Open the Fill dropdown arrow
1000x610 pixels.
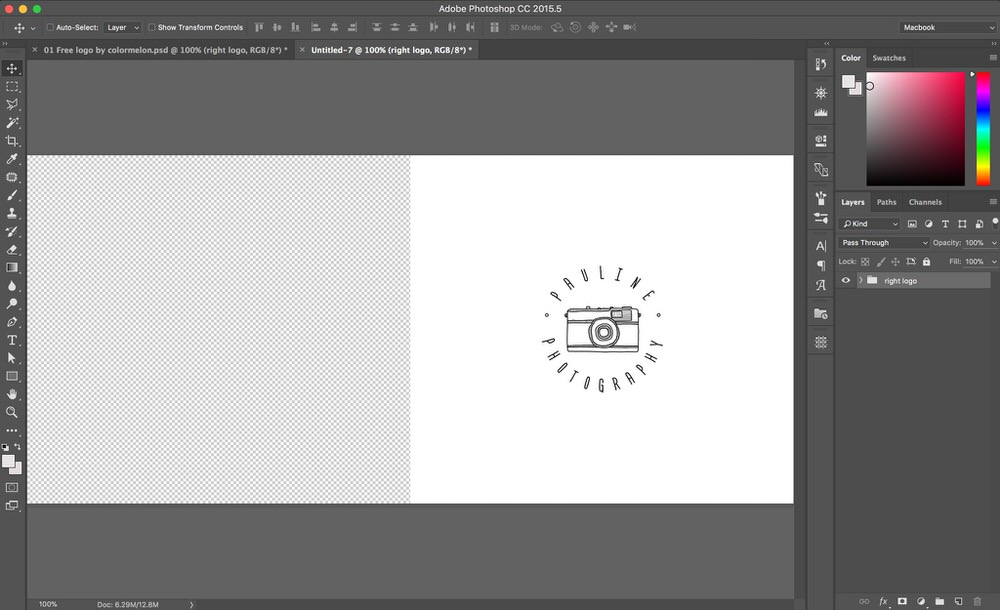(994, 262)
